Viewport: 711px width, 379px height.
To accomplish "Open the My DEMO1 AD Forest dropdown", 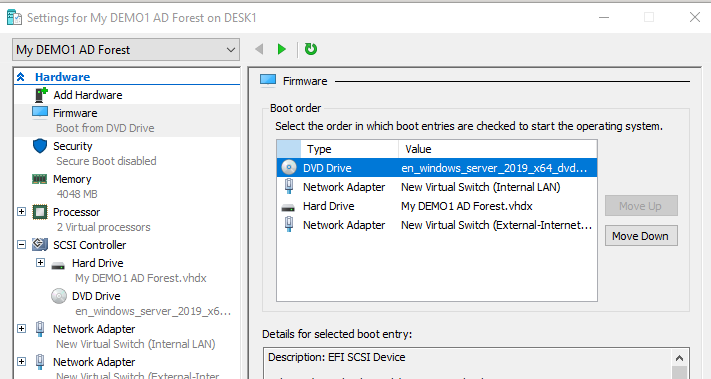I will pyautogui.click(x=126, y=49).
